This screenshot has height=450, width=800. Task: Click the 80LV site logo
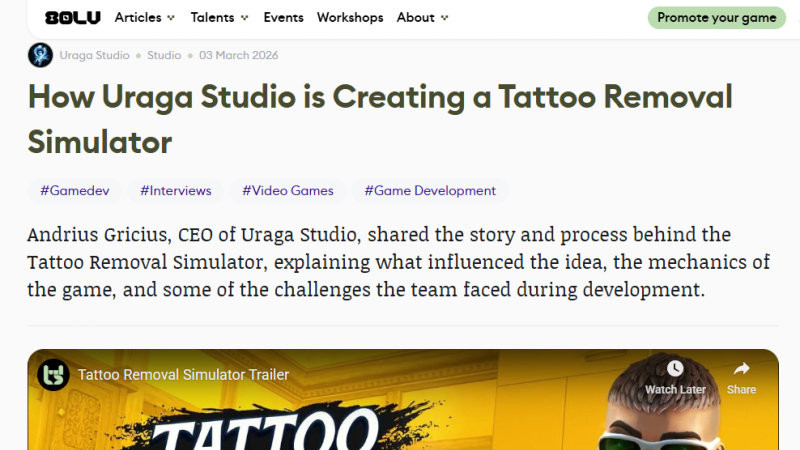coord(73,18)
